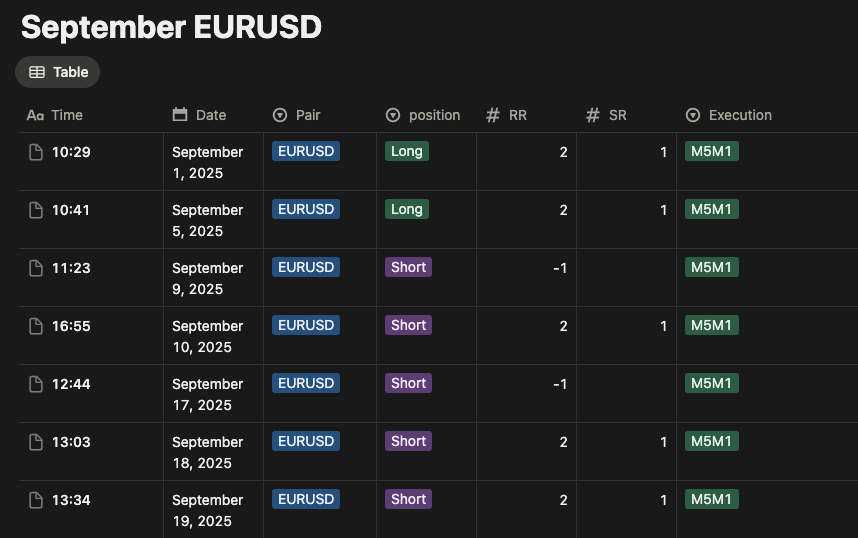
Task: Open the Execution column header menu
Action: [767, 115]
